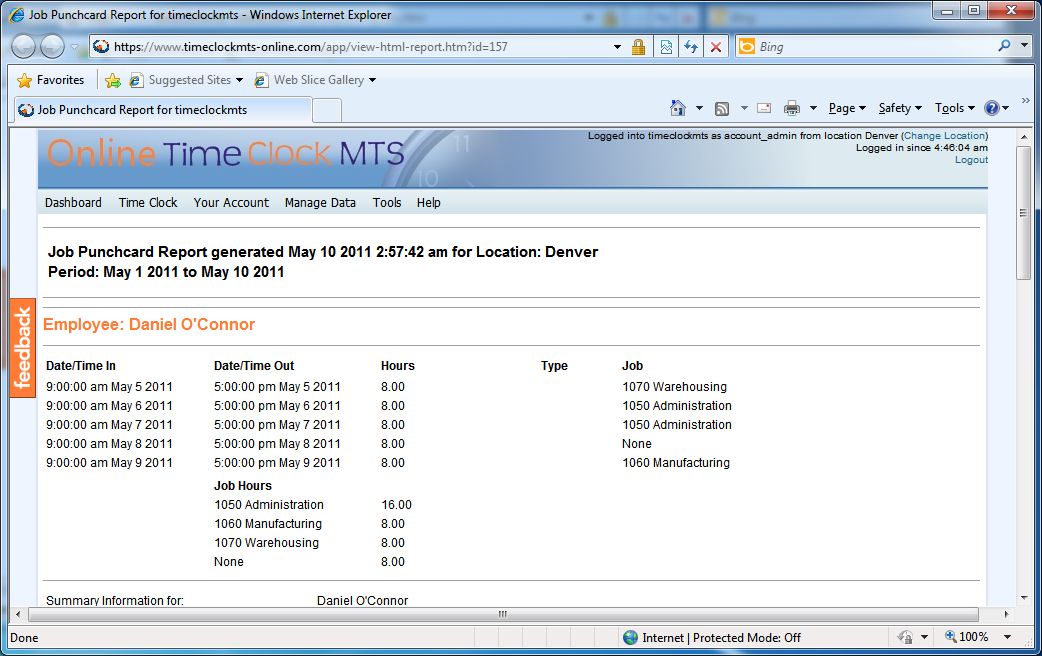Screen dimensions: 1042x656
Task: Click the browser Back arrow button
Action: [x=23, y=47]
